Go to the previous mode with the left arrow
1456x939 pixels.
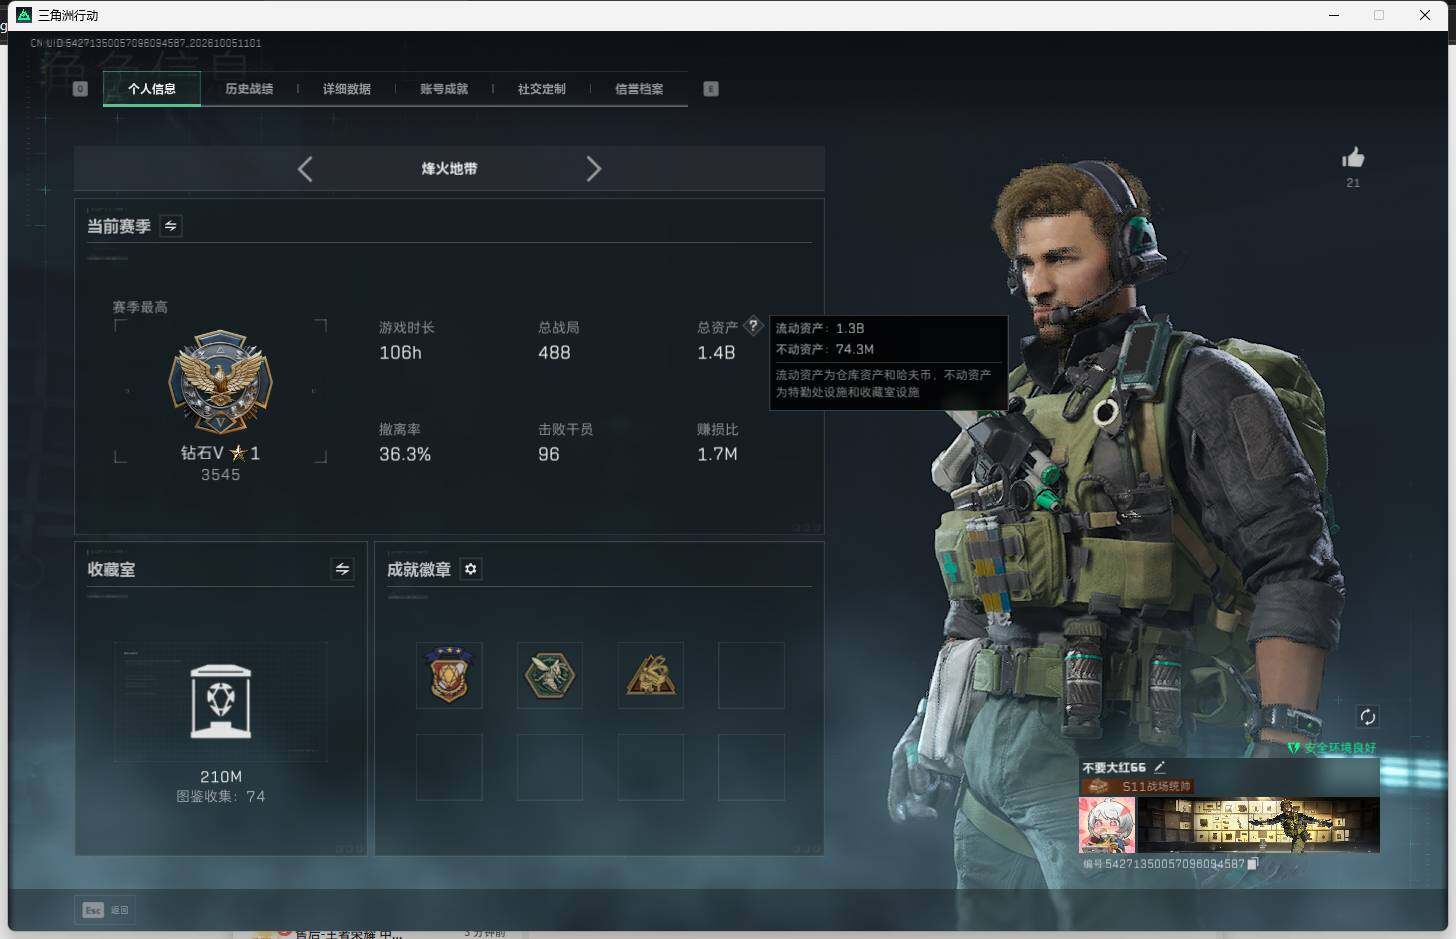coord(305,169)
